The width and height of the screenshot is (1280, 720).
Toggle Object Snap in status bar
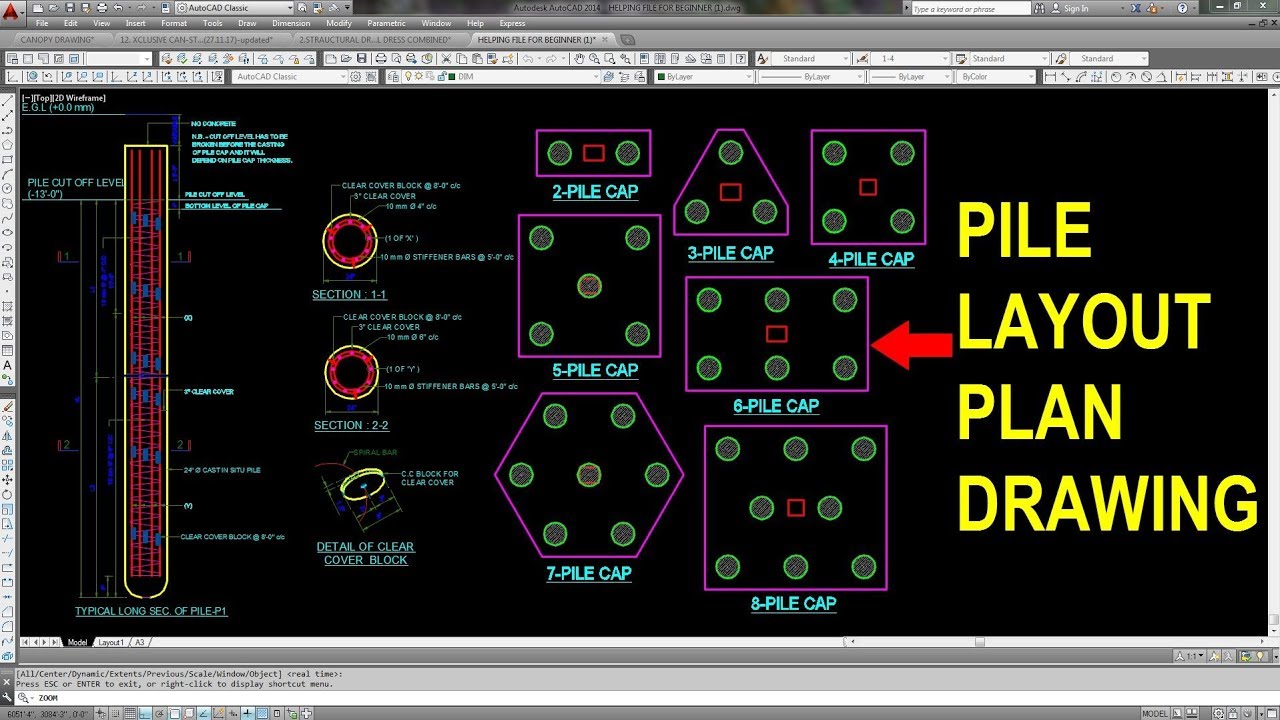click(174, 713)
